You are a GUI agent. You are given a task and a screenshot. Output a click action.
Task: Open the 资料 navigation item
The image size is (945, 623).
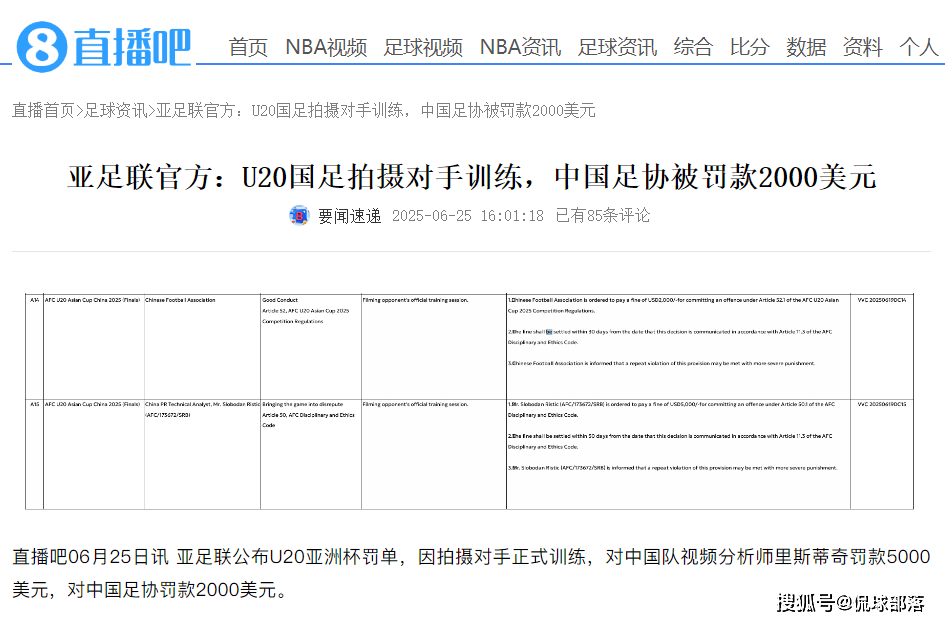862,47
